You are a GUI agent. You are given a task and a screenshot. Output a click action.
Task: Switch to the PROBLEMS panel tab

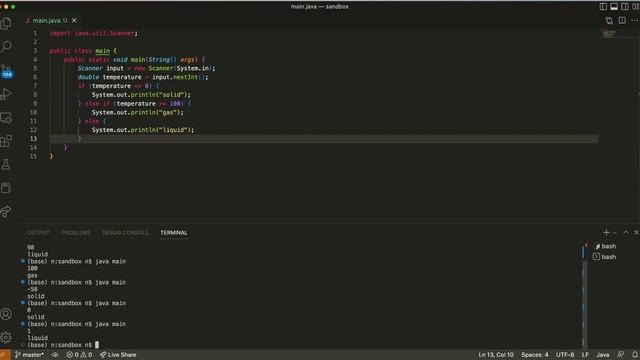click(76, 233)
